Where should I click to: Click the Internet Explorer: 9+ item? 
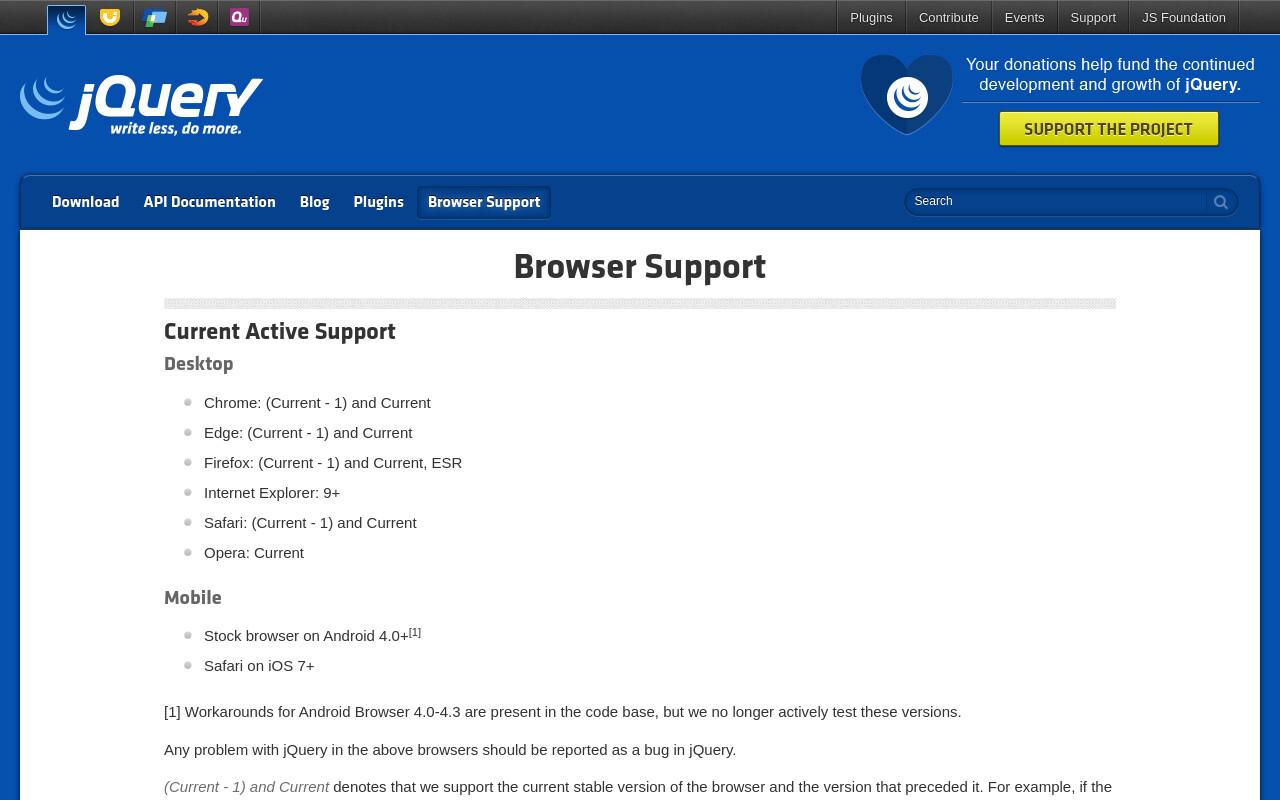coord(272,493)
